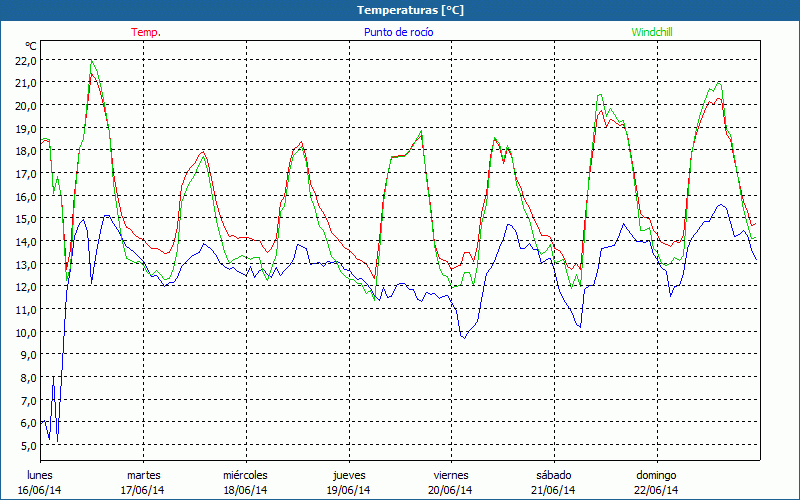This screenshot has width=800, height=500.
Task: Click the viernes day label
Action: 450,475
